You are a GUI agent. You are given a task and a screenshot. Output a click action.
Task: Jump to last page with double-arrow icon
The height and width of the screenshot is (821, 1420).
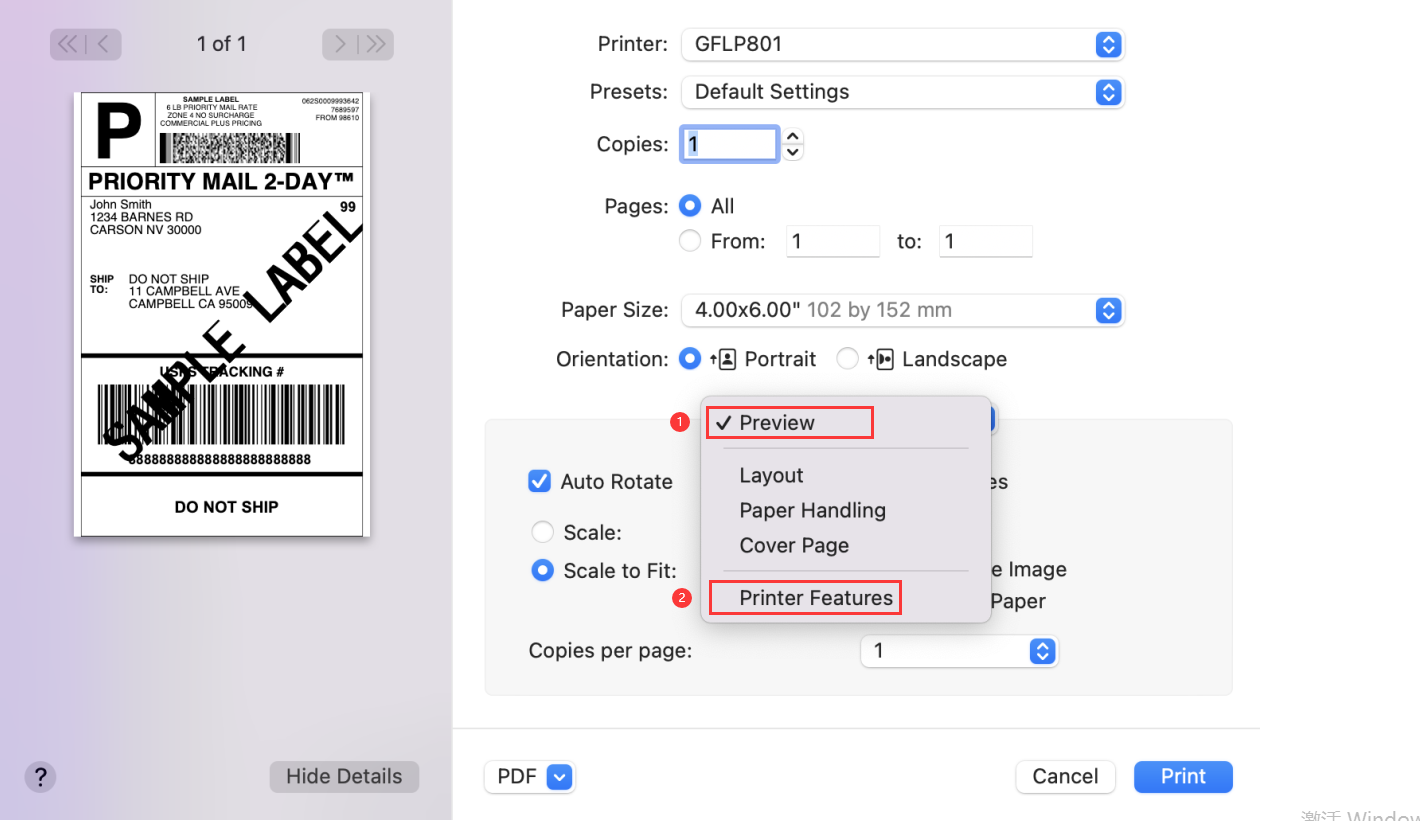click(377, 44)
